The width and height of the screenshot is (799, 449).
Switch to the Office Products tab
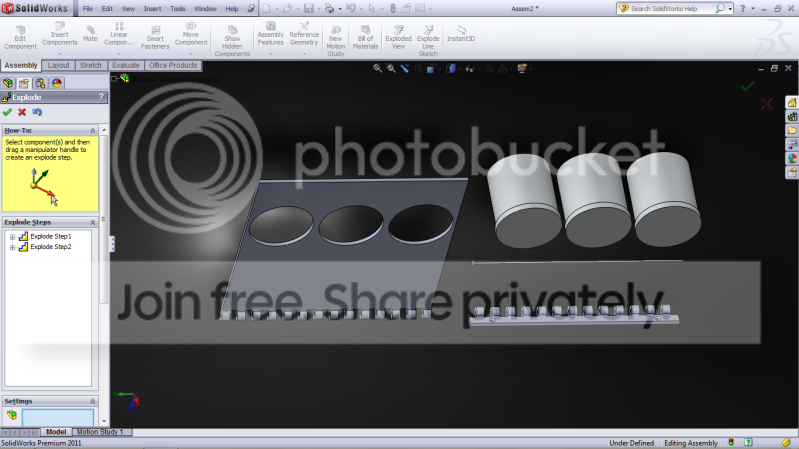pos(173,65)
